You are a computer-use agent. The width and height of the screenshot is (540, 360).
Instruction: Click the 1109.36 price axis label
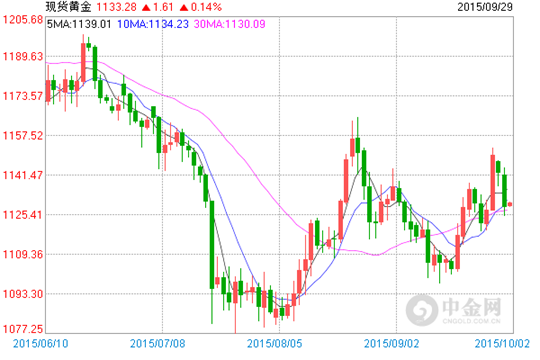tap(23, 255)
